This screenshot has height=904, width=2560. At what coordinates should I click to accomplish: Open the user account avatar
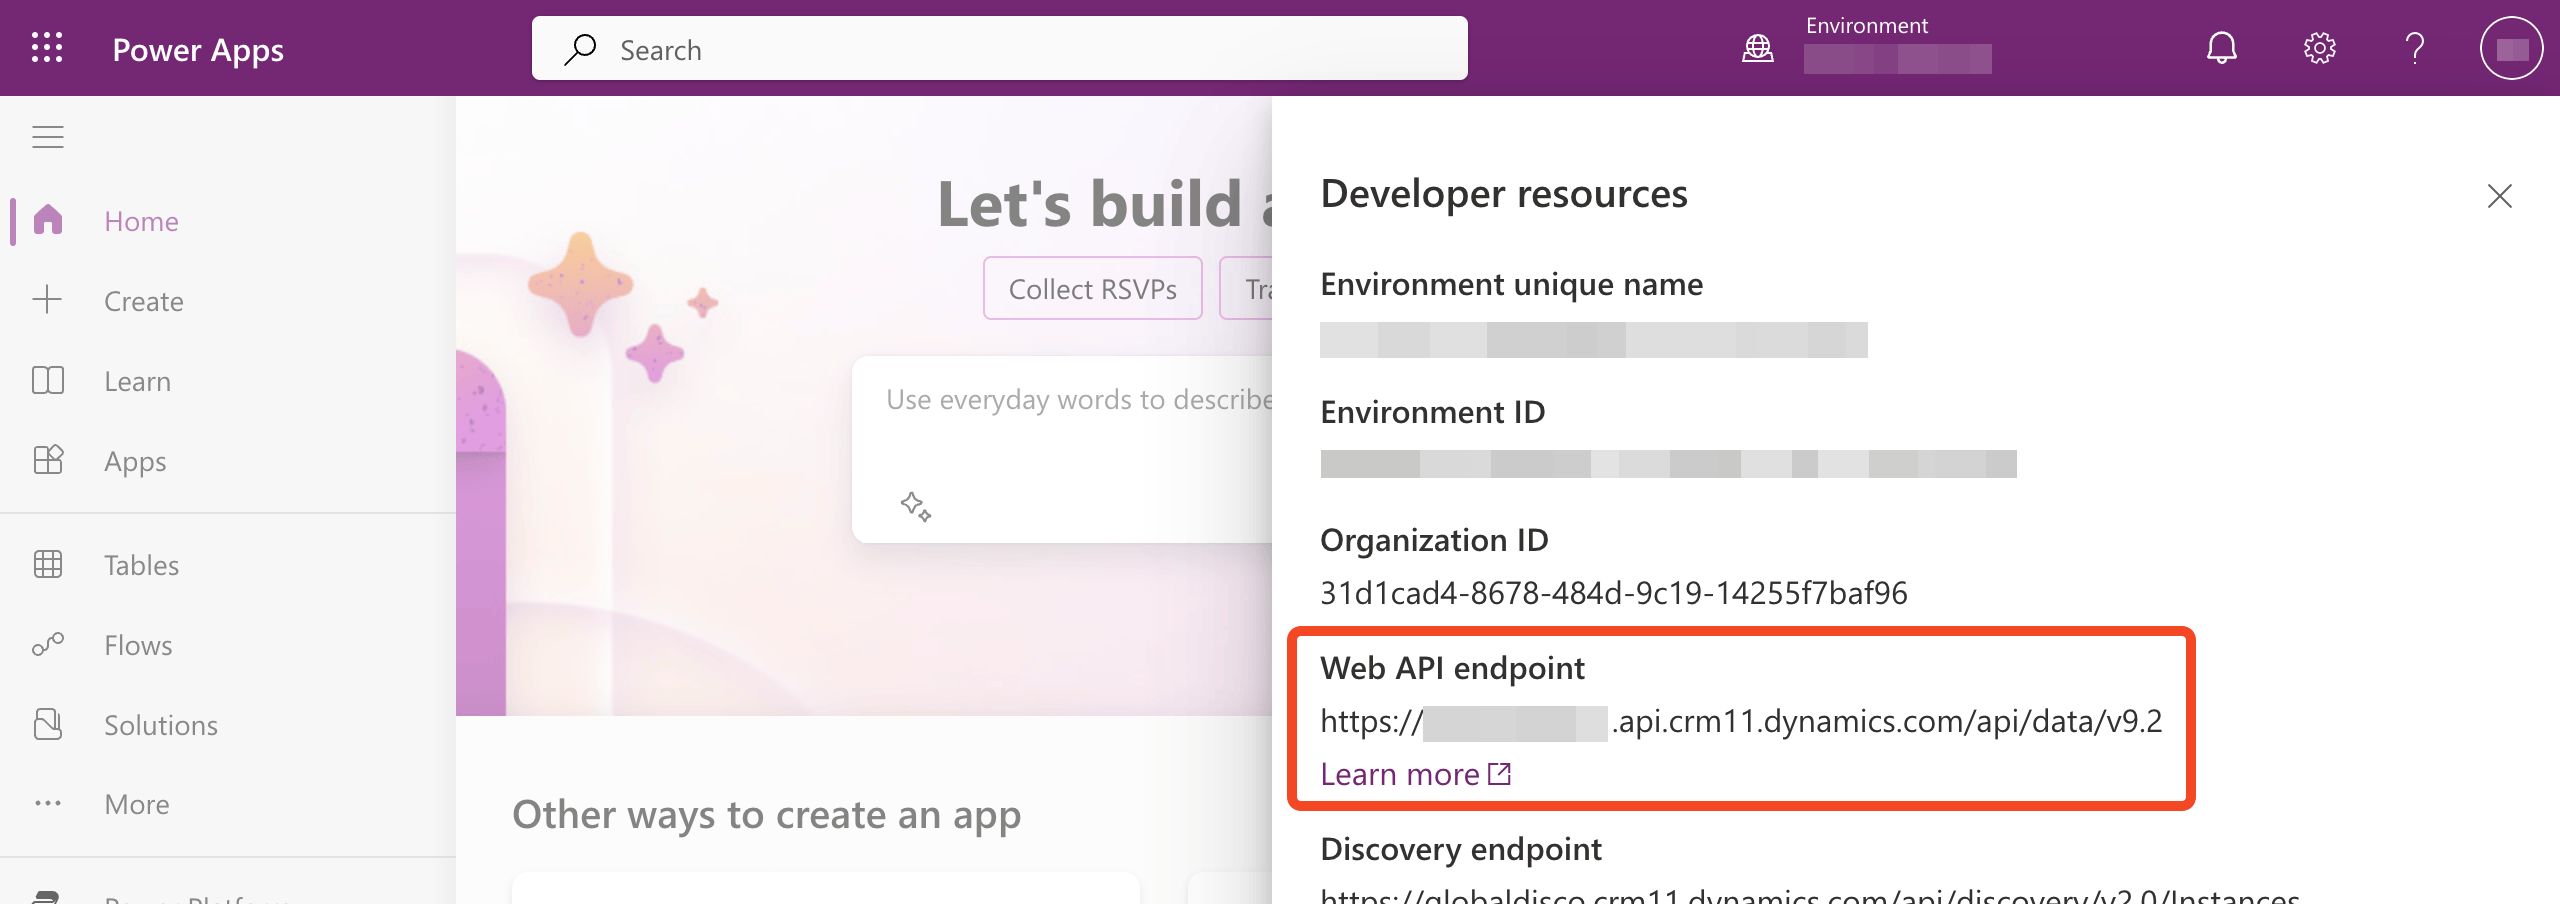coord(2511,48)
